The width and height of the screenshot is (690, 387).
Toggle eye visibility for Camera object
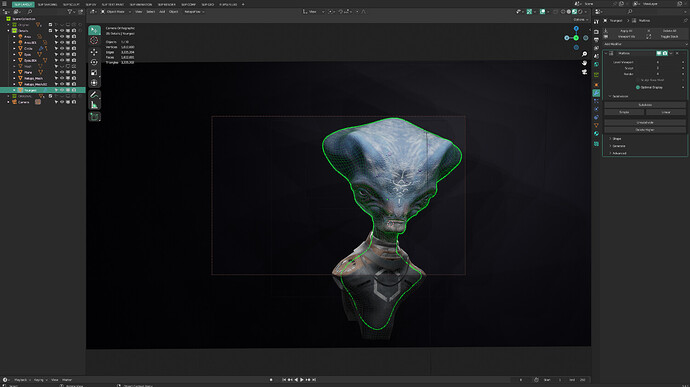click(x=62, y=102)
